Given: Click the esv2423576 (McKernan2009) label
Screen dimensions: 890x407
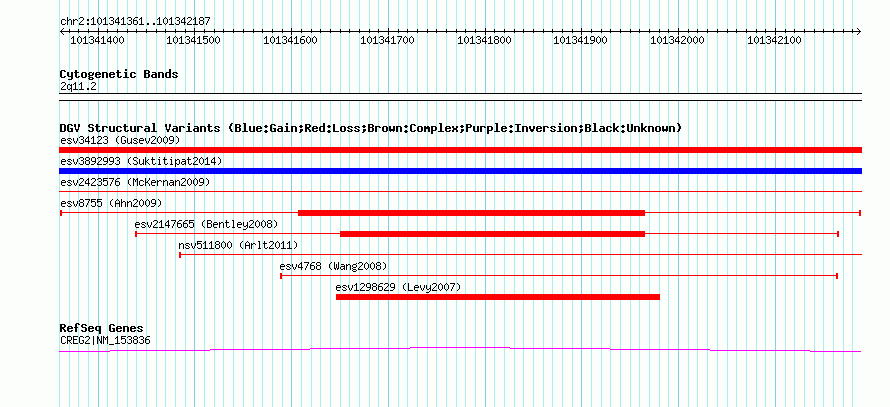Looking at the screenshot, I should coord(135,182).
